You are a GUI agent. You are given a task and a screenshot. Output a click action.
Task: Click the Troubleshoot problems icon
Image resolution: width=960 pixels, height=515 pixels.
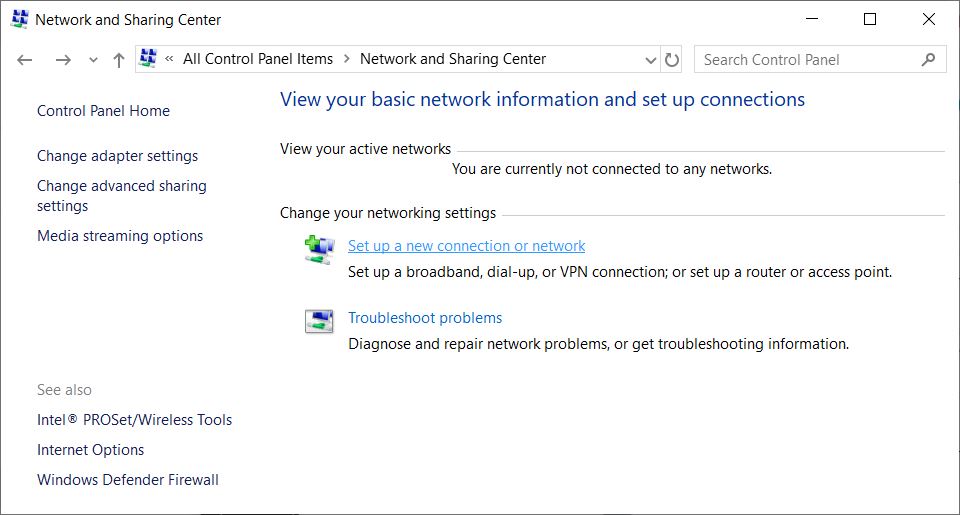click(318, 321)
